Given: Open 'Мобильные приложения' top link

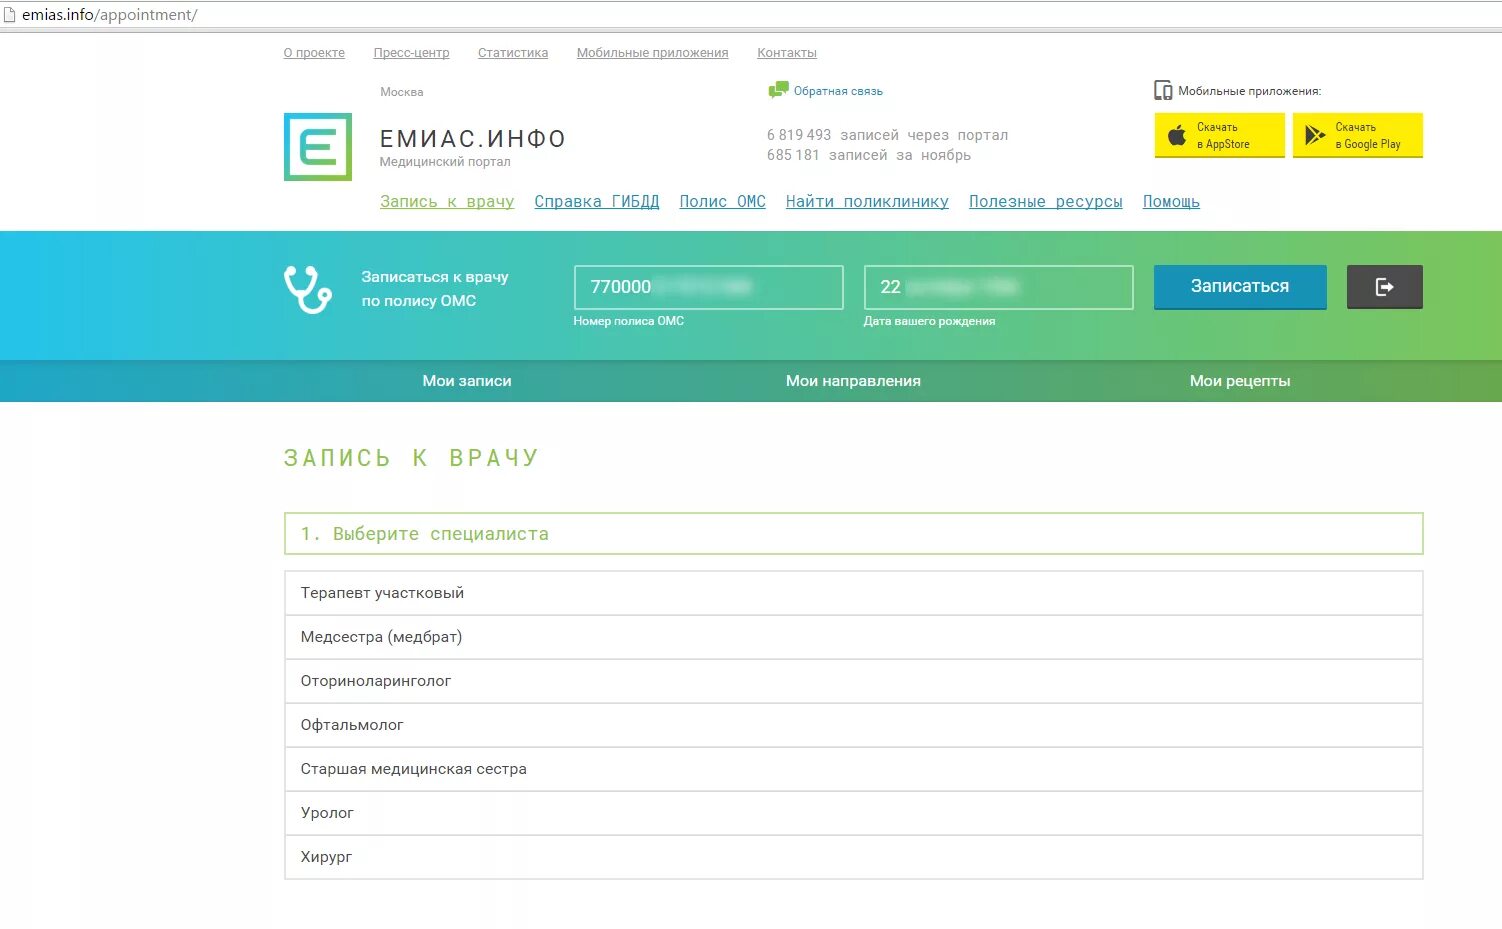Looking at the screenshot, I should click(652, 53).
